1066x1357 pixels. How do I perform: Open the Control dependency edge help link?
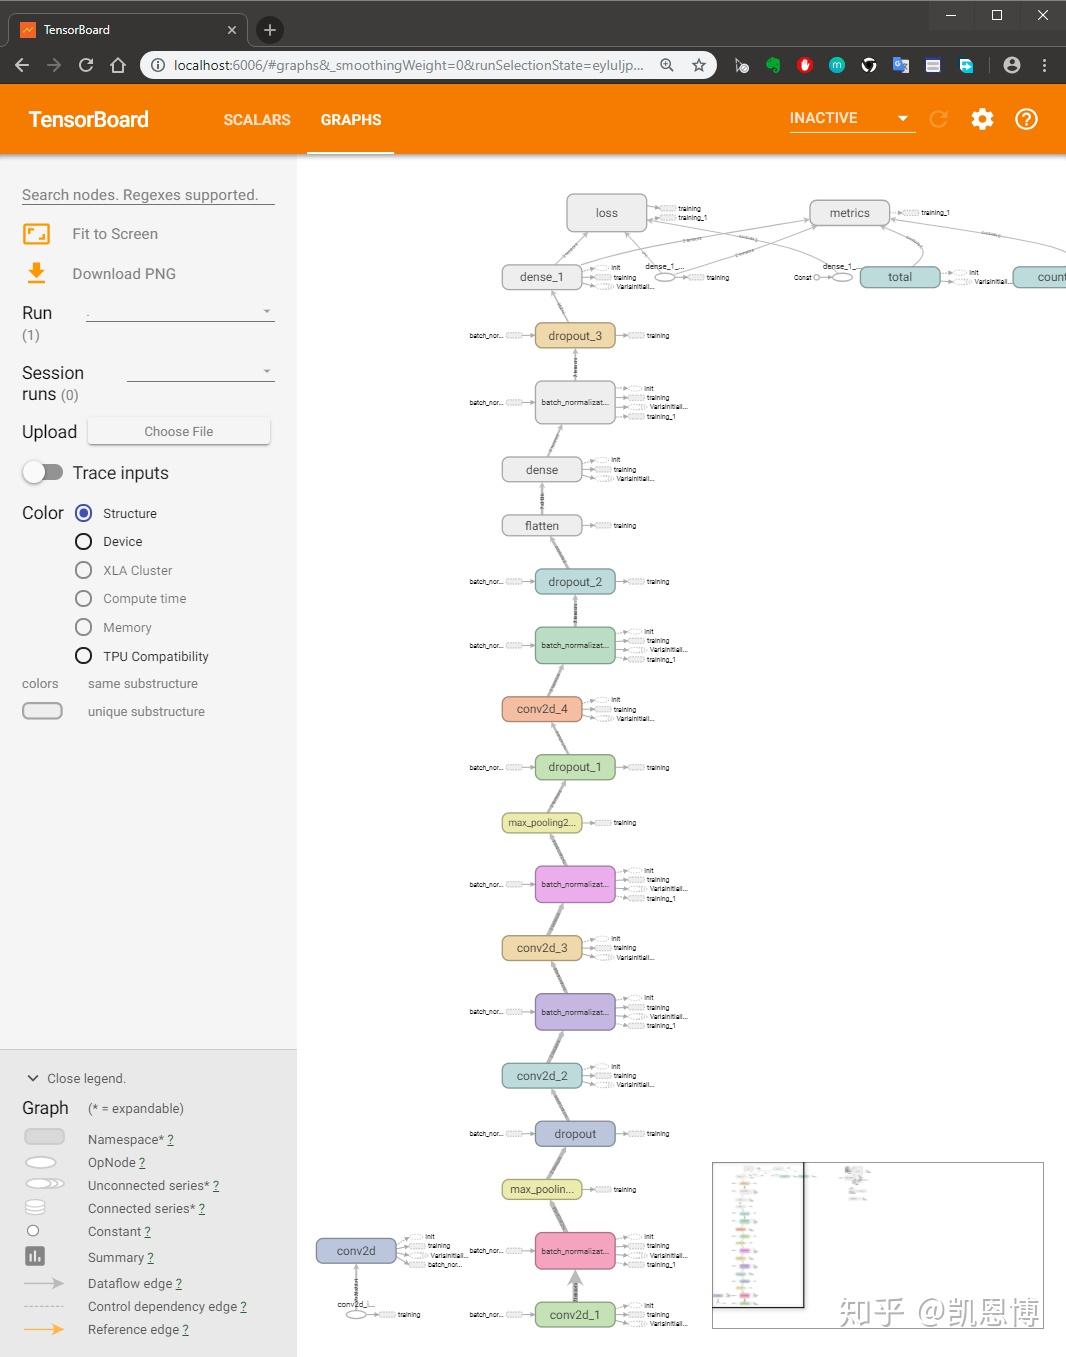[243, 1306]
